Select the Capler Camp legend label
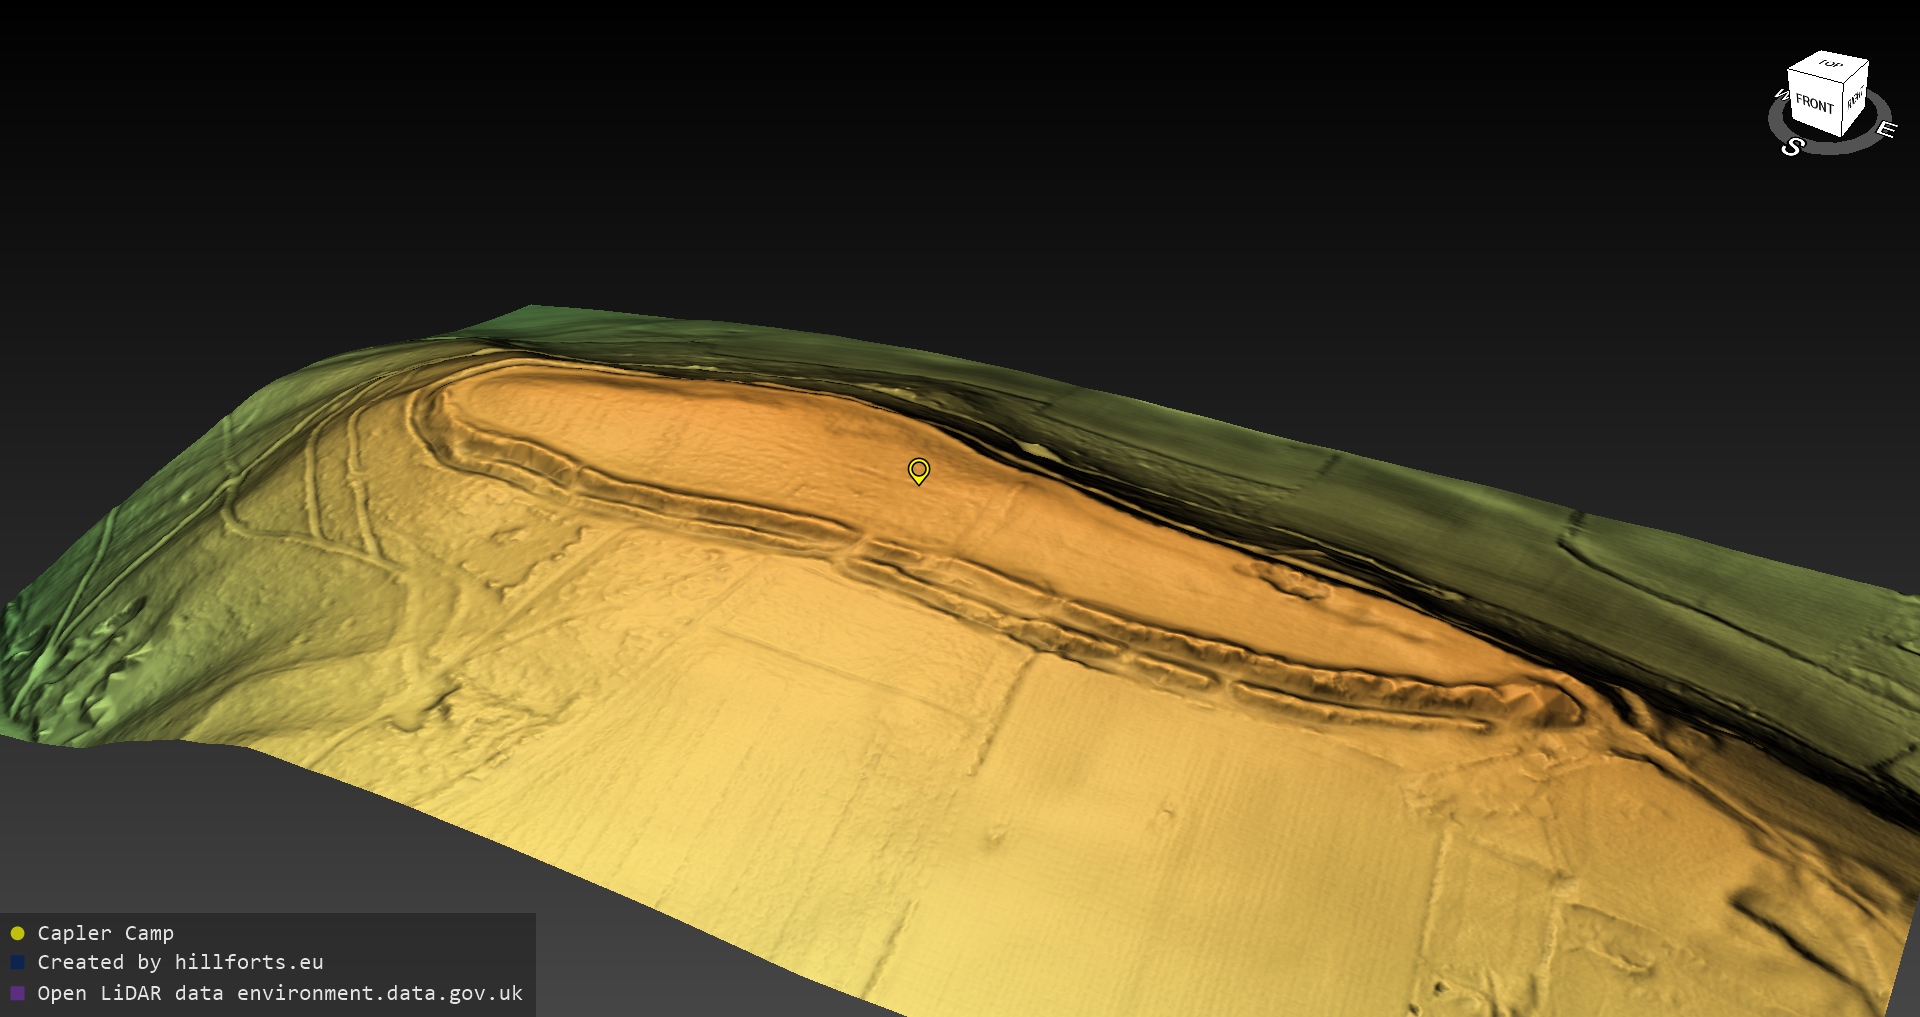This screenshot has width=1920, height=1017. click(x=105, y=933)
